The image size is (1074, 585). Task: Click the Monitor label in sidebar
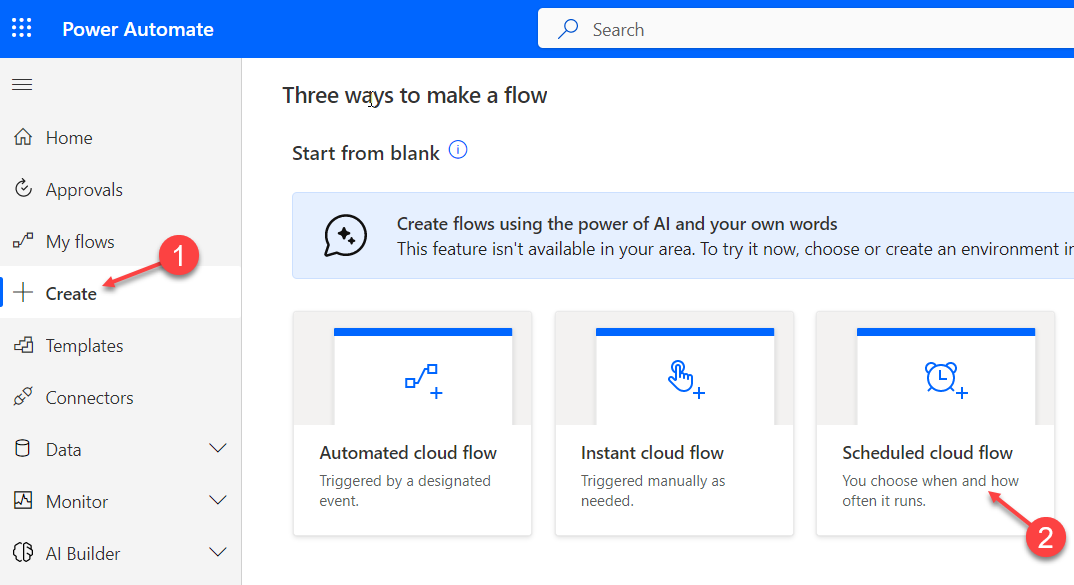(77, 501)
